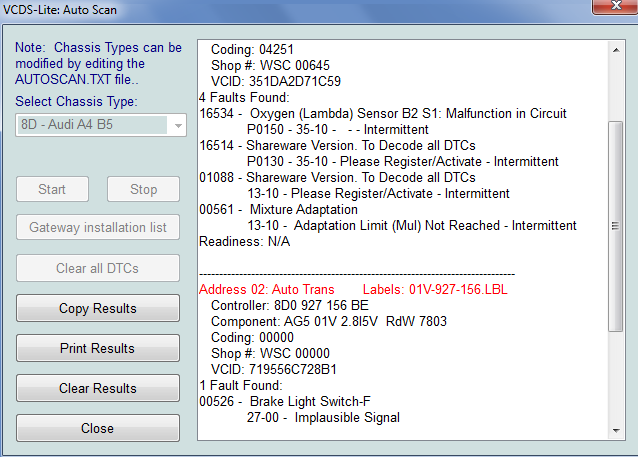Viewport: 638px width, 457px height.
Task: Click the VCID: 719556C728B1 line
Action: [x=275, y=370]
